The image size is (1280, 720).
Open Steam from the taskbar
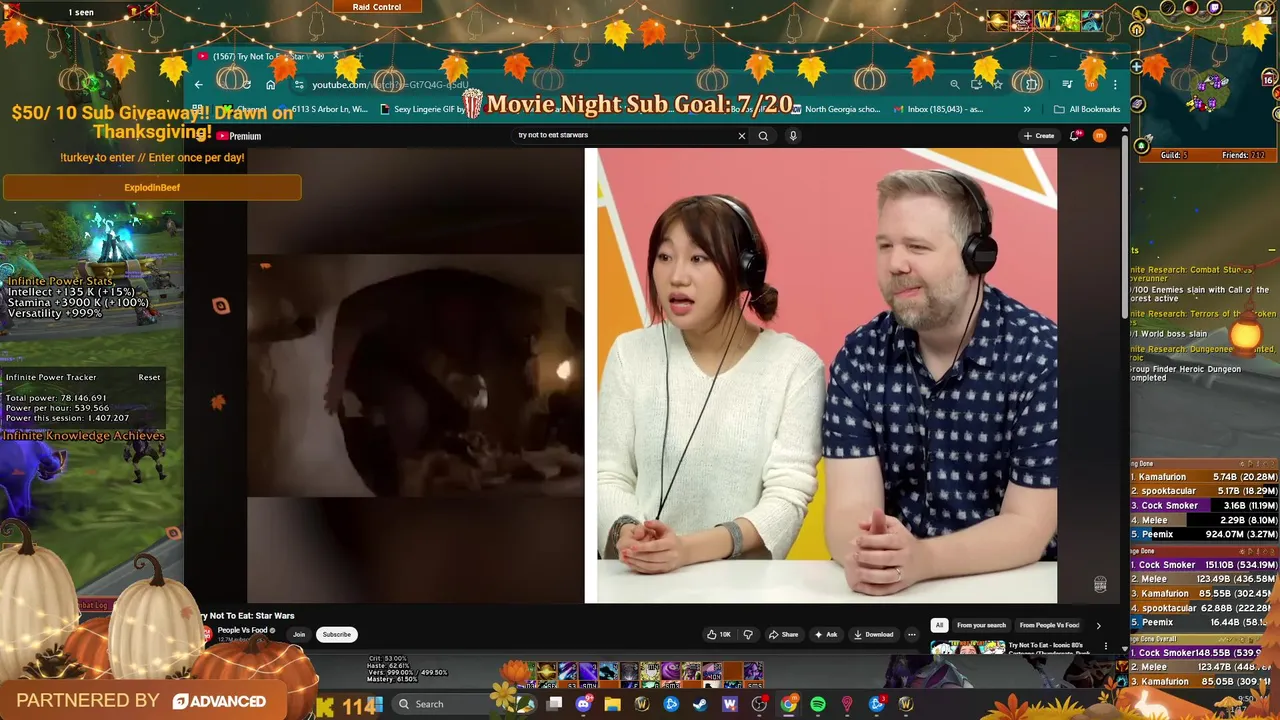(x=700, y=704)
